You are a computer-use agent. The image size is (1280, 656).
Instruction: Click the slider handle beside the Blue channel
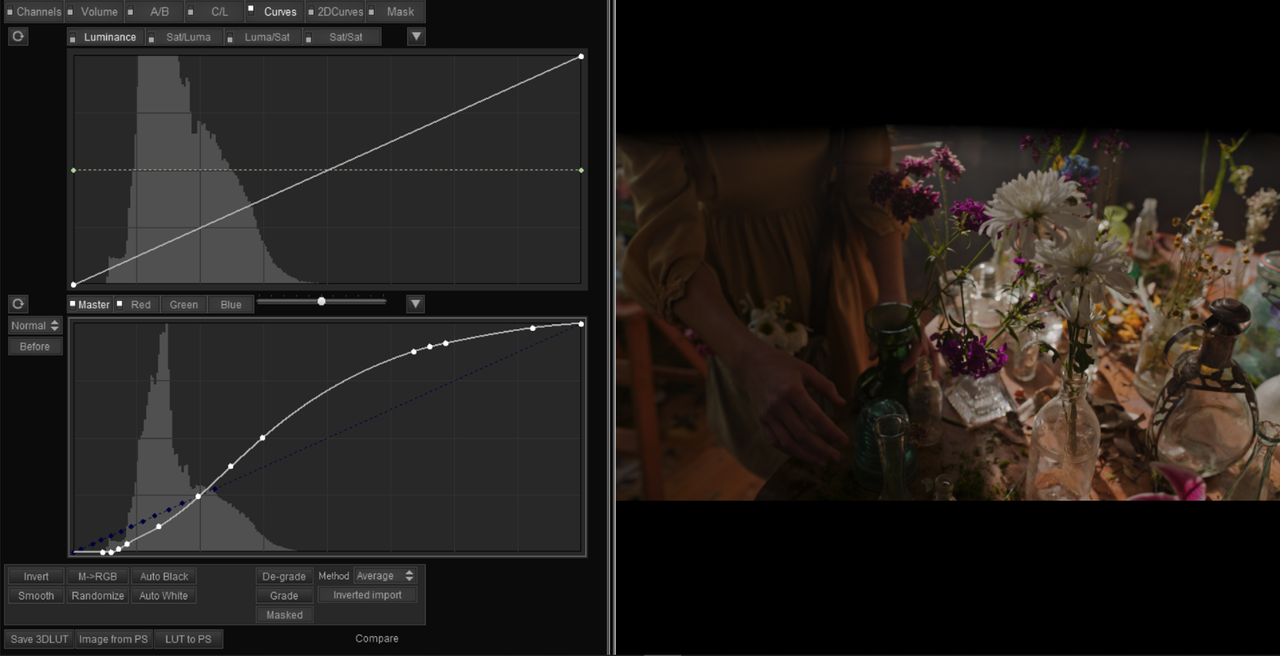pyautogui.click(x=321, y=300)
